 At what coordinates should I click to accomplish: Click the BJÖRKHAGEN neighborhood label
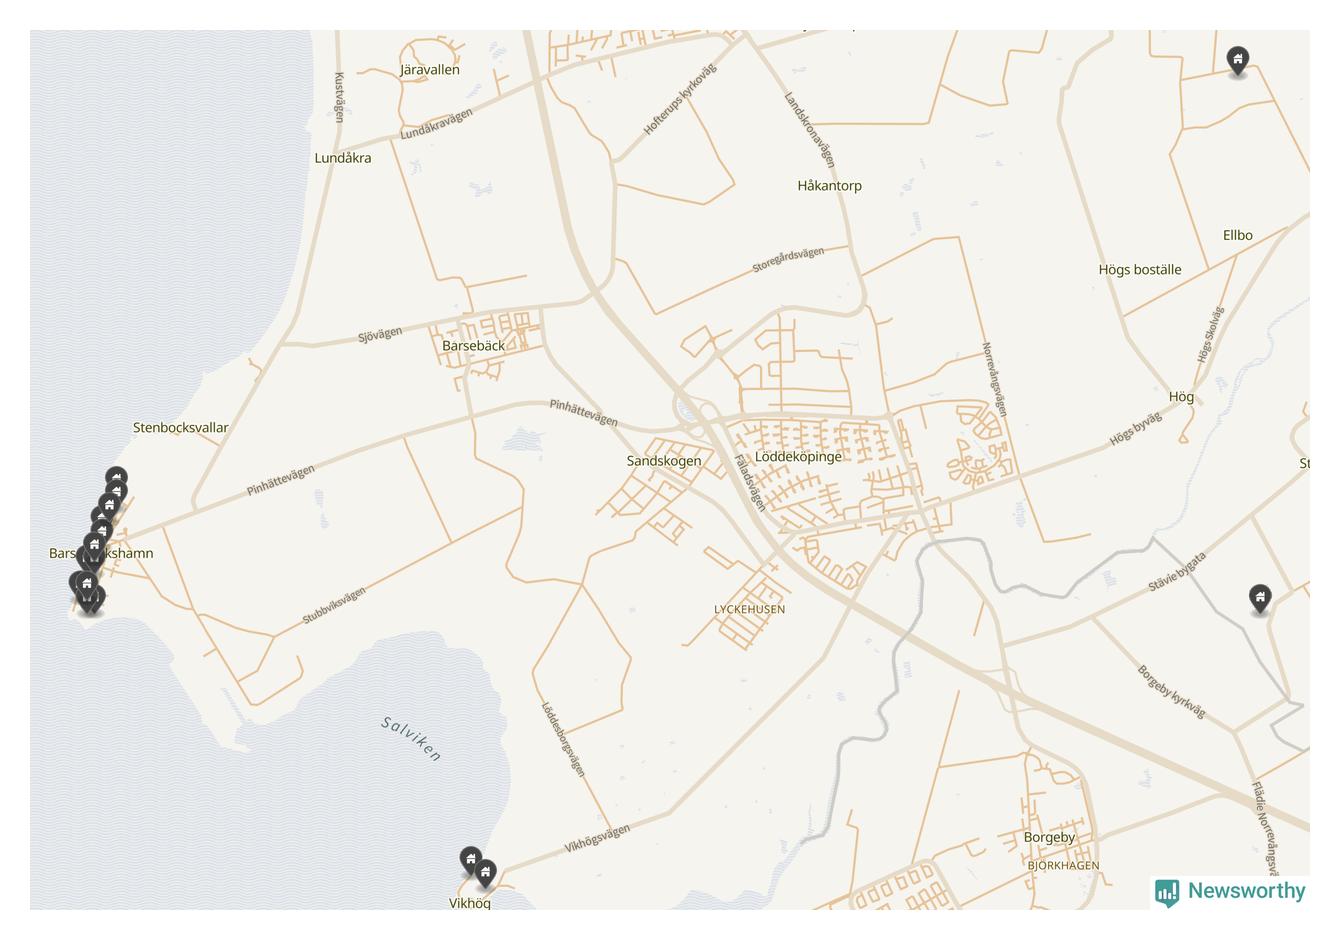tap(1063, 866)
